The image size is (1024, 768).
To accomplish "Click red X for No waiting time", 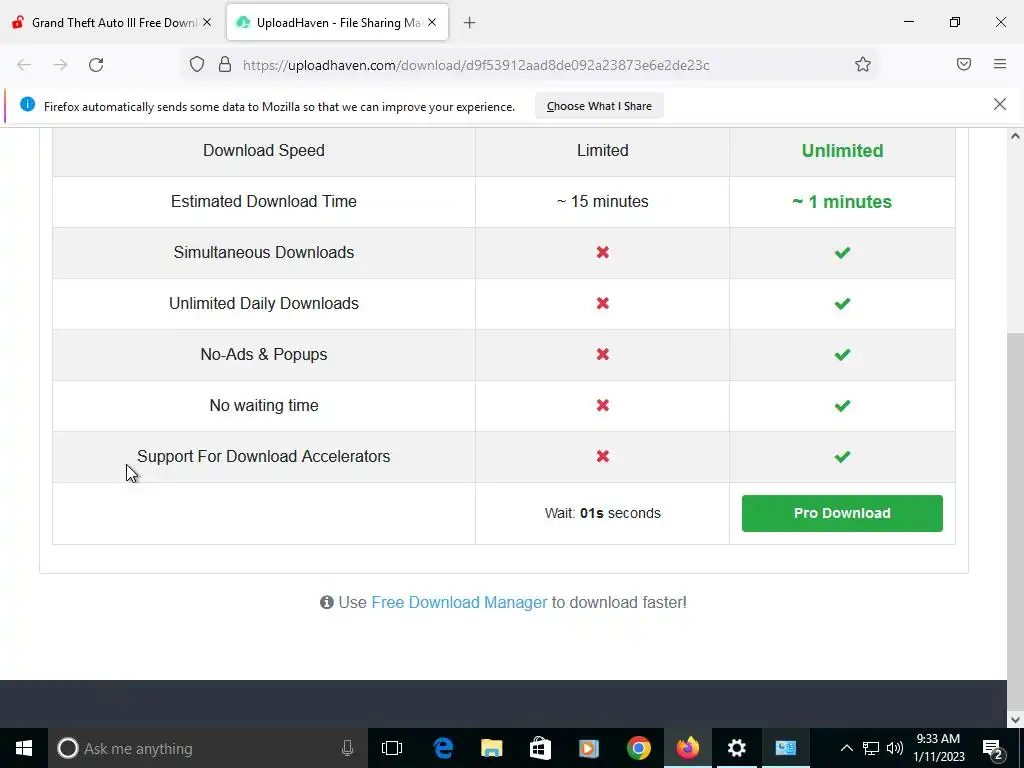I will click(602, 405).
